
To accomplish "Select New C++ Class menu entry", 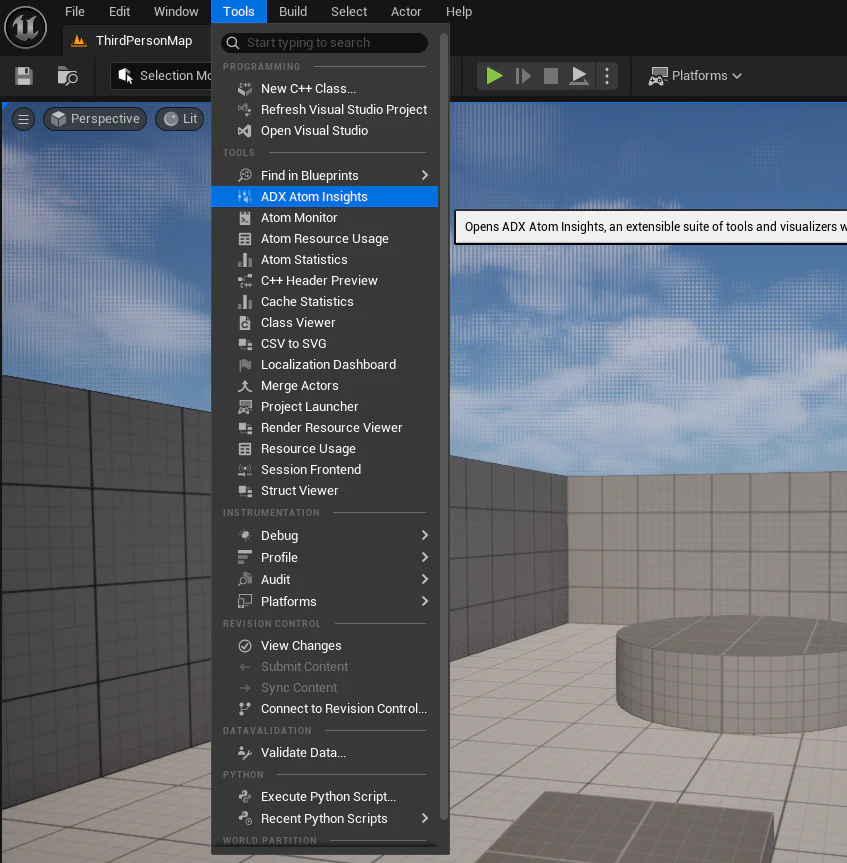I will [x=325, y=89].
